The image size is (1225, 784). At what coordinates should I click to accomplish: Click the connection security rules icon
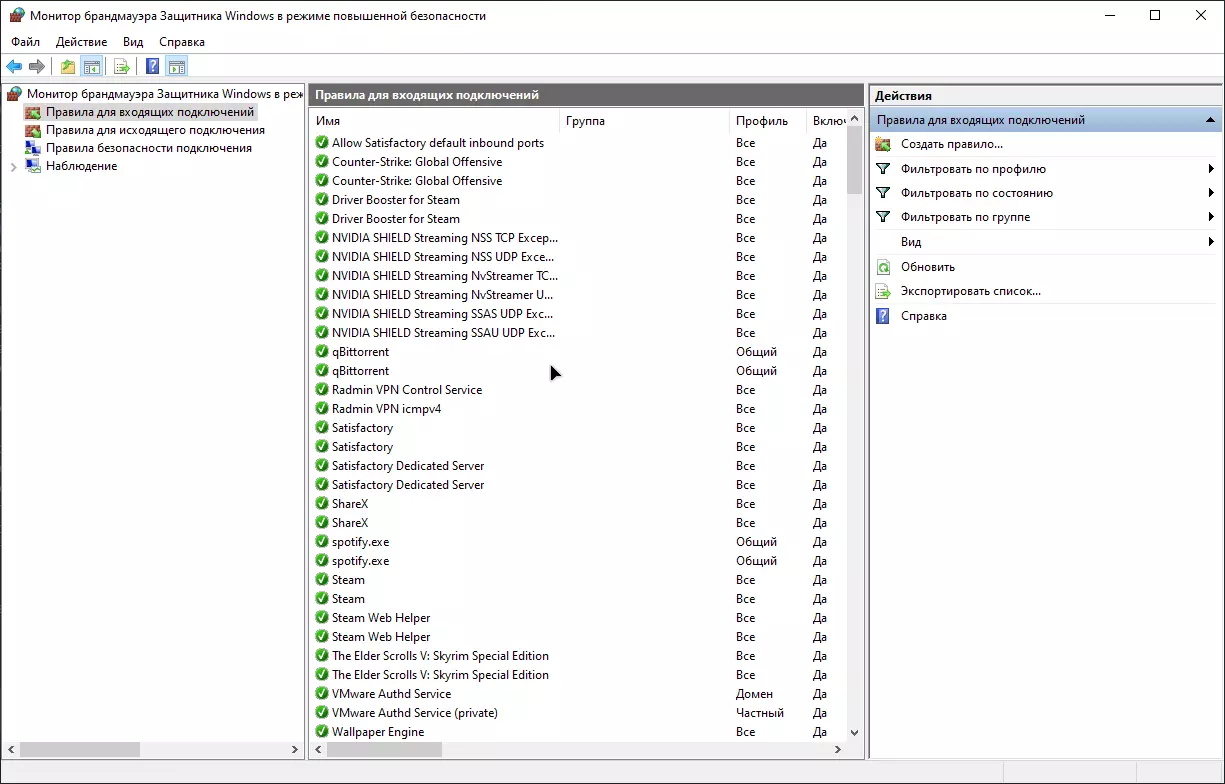click(x=33, y=148)
